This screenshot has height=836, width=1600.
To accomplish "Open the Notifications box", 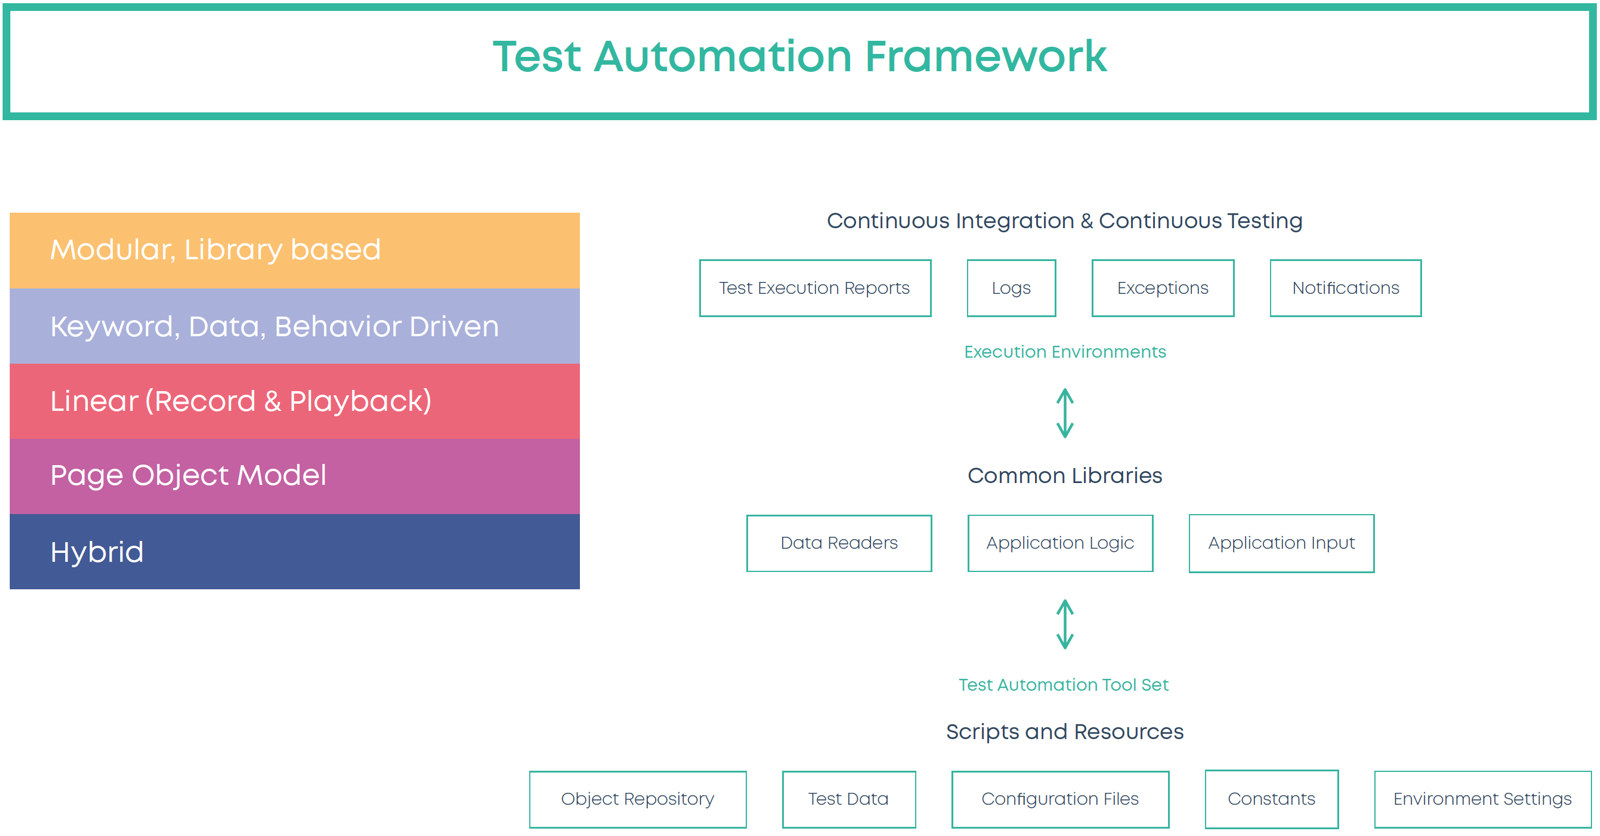I will pyautogui.click(x=1345, y=288).
